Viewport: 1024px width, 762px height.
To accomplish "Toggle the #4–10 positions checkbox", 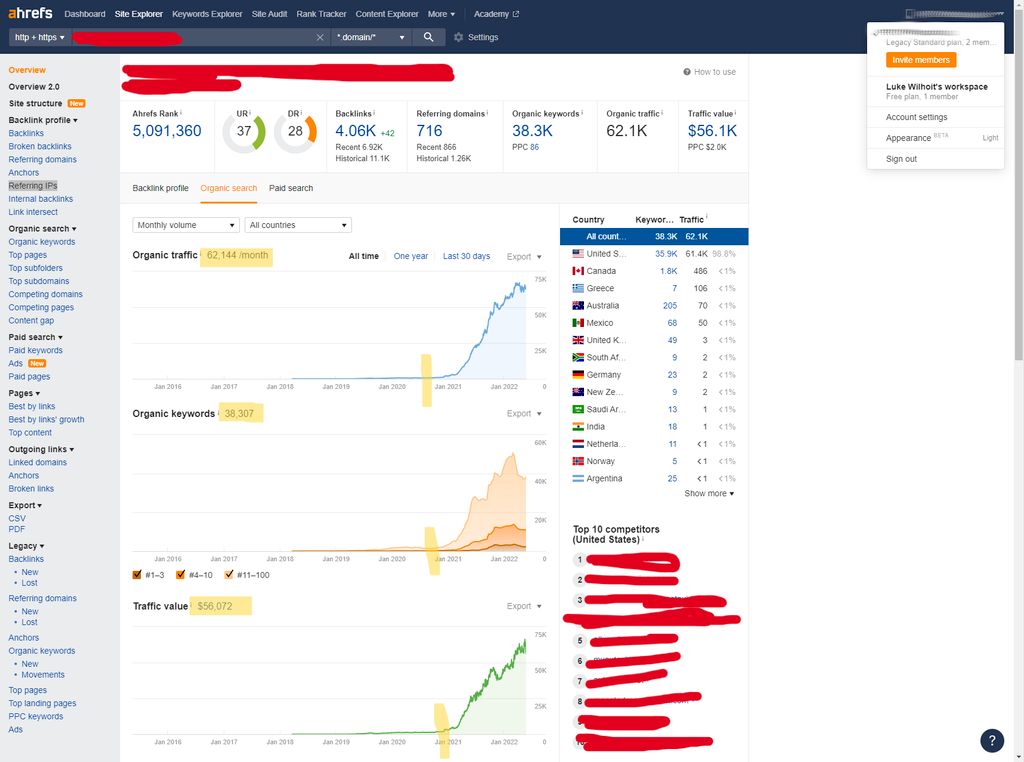I will coord(180,575).
